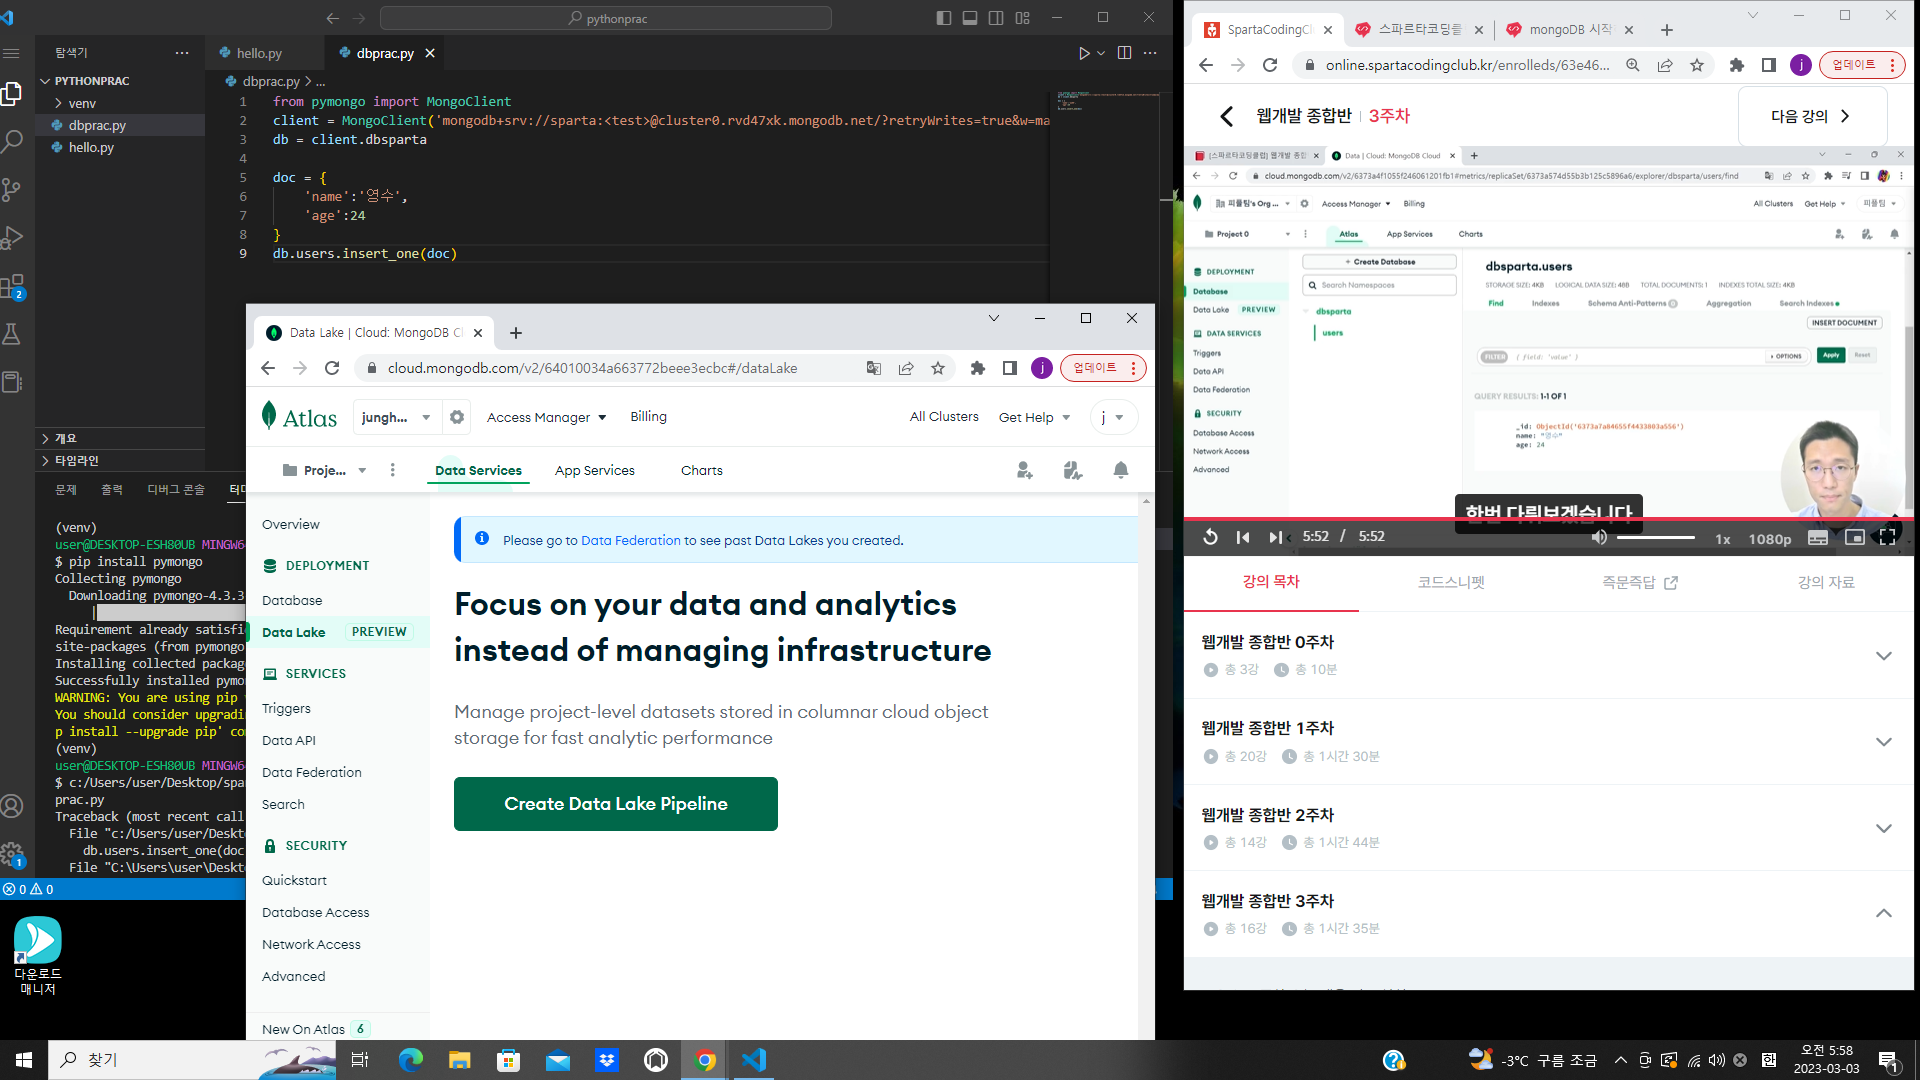Collapse the 웹개발 종합반 3주차 section

1884,914
